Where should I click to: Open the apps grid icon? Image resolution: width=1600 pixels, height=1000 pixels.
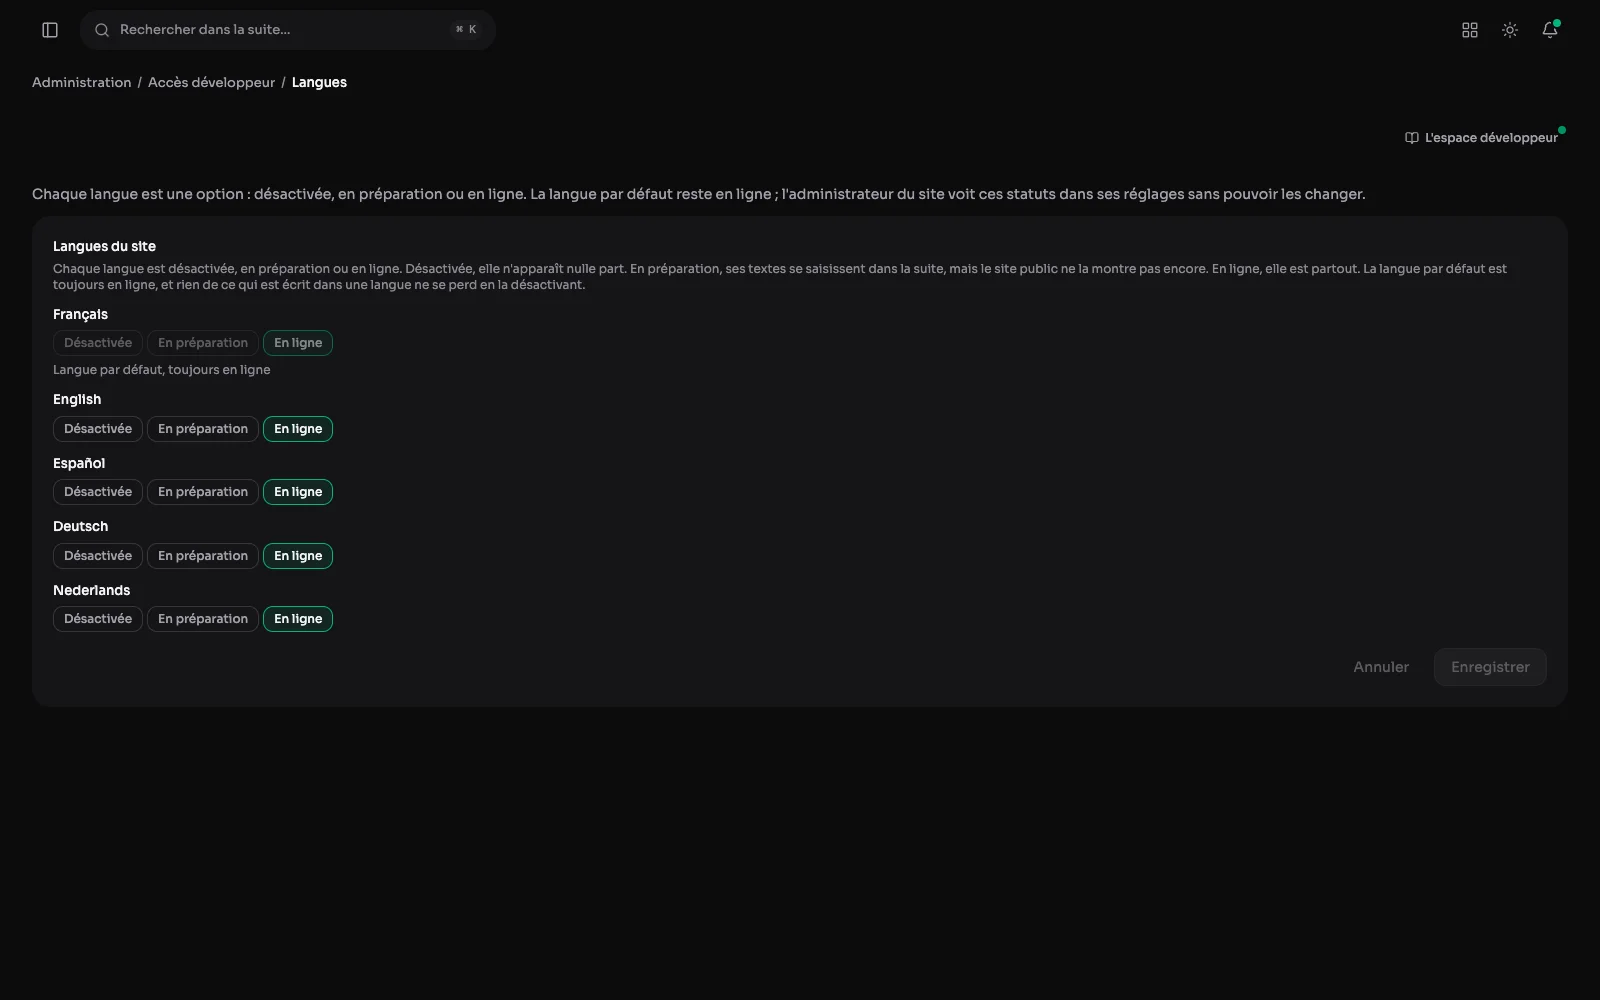coord(1470,30)
